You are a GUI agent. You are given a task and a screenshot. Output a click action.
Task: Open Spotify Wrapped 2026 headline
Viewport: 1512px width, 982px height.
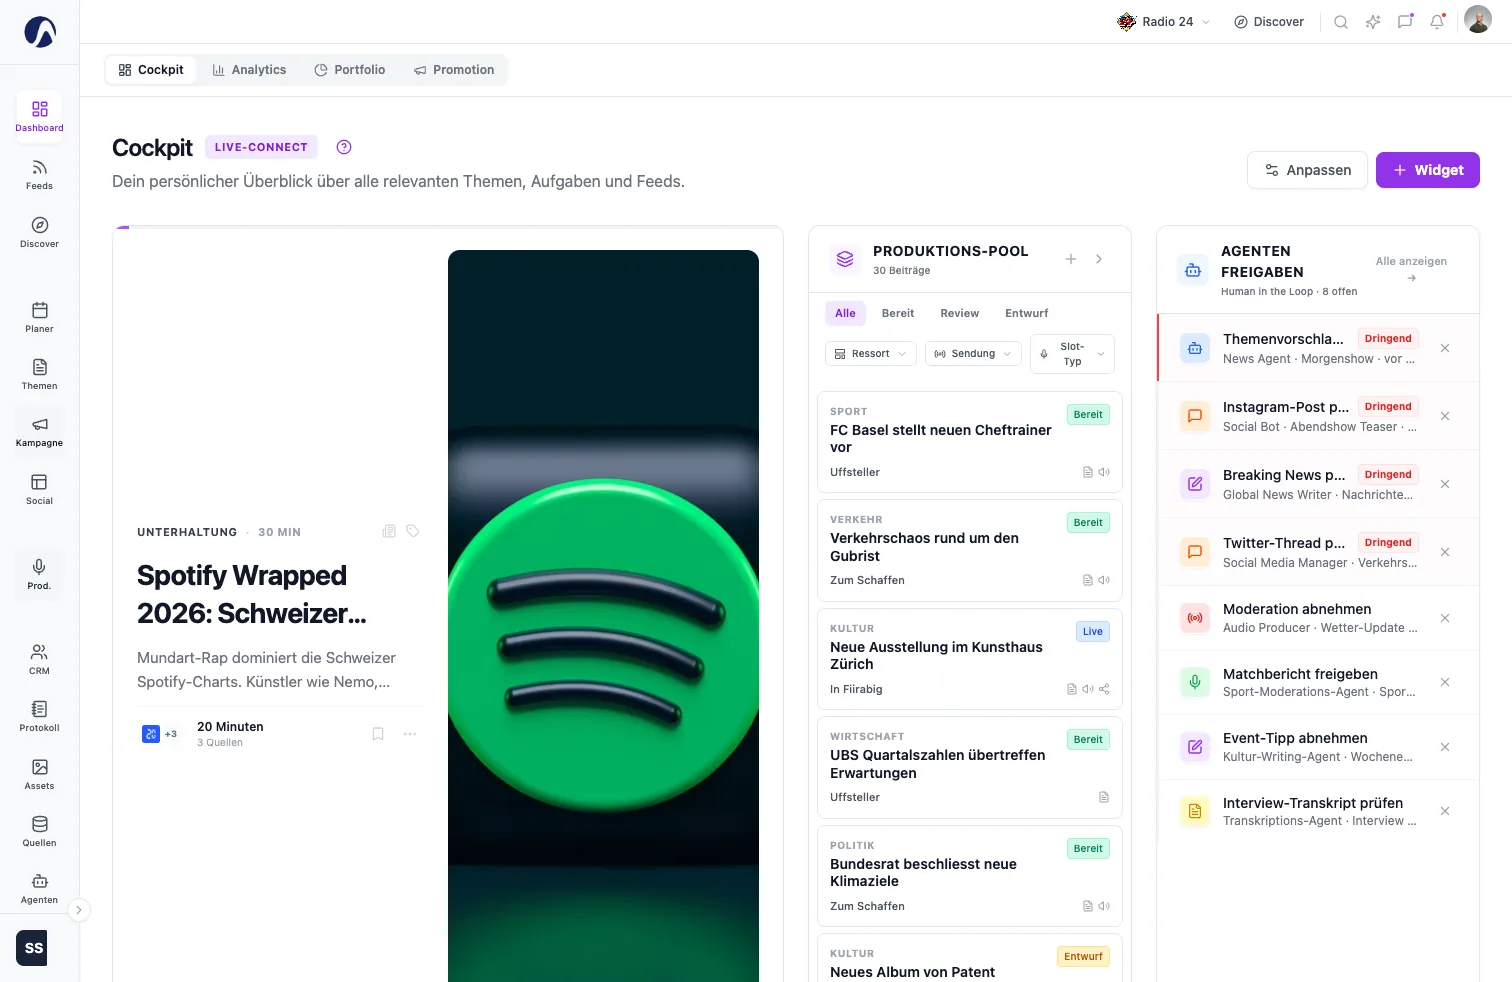[x=252, y=594]
